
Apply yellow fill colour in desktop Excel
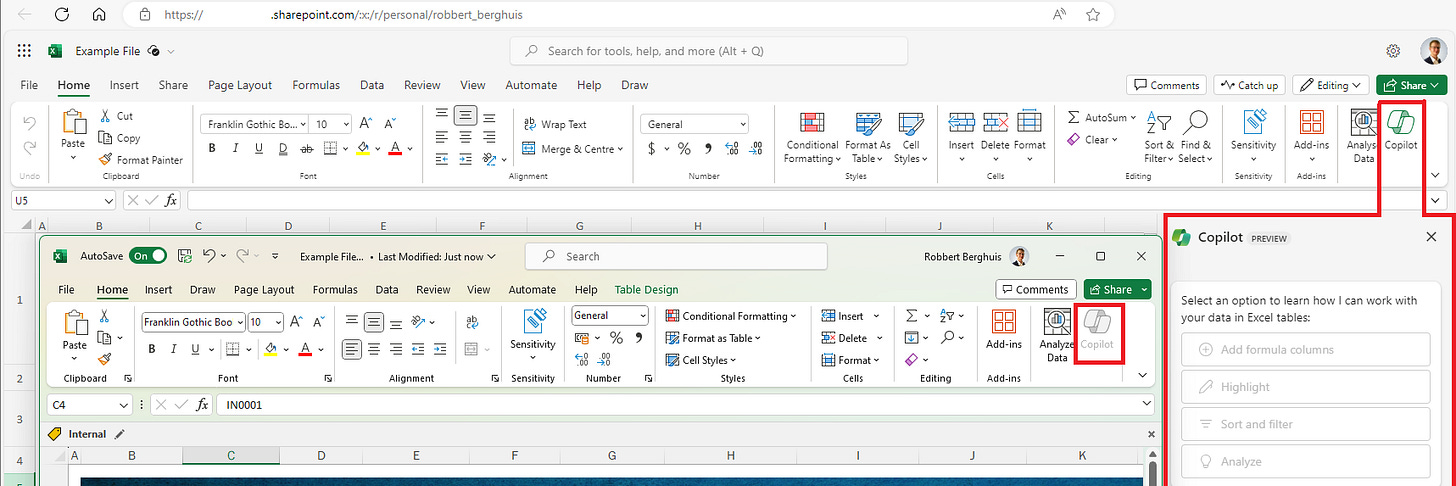click(271, 349)
